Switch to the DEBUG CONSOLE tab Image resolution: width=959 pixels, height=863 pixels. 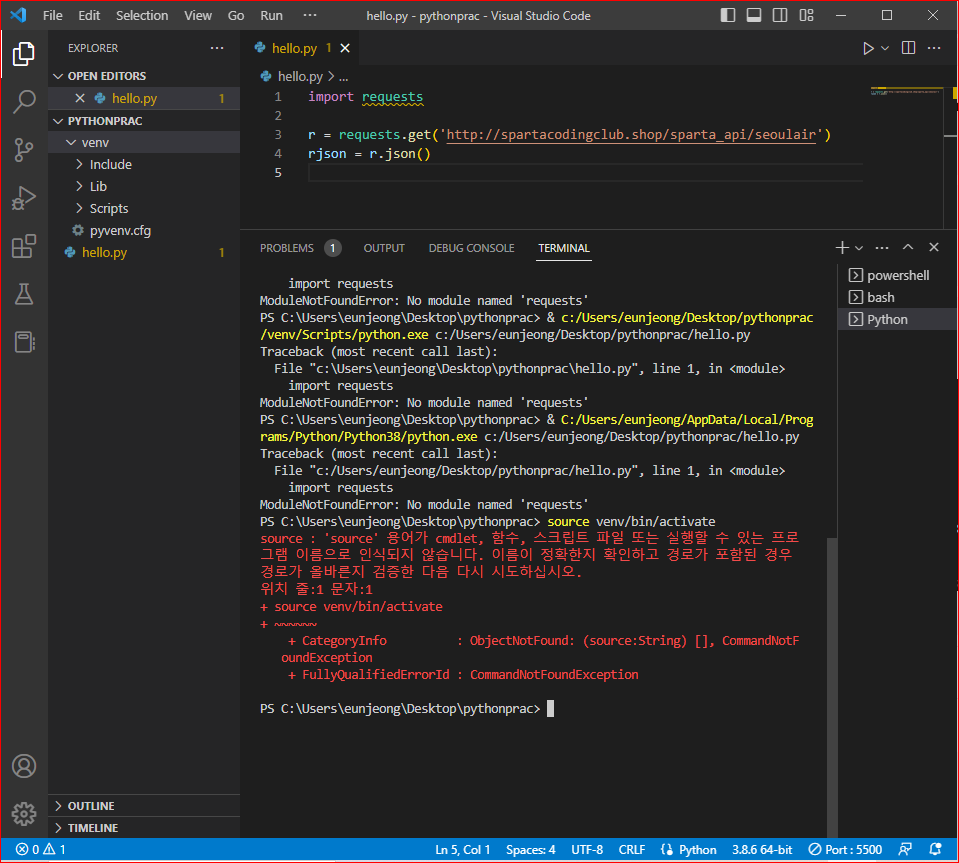pos(471,248)
